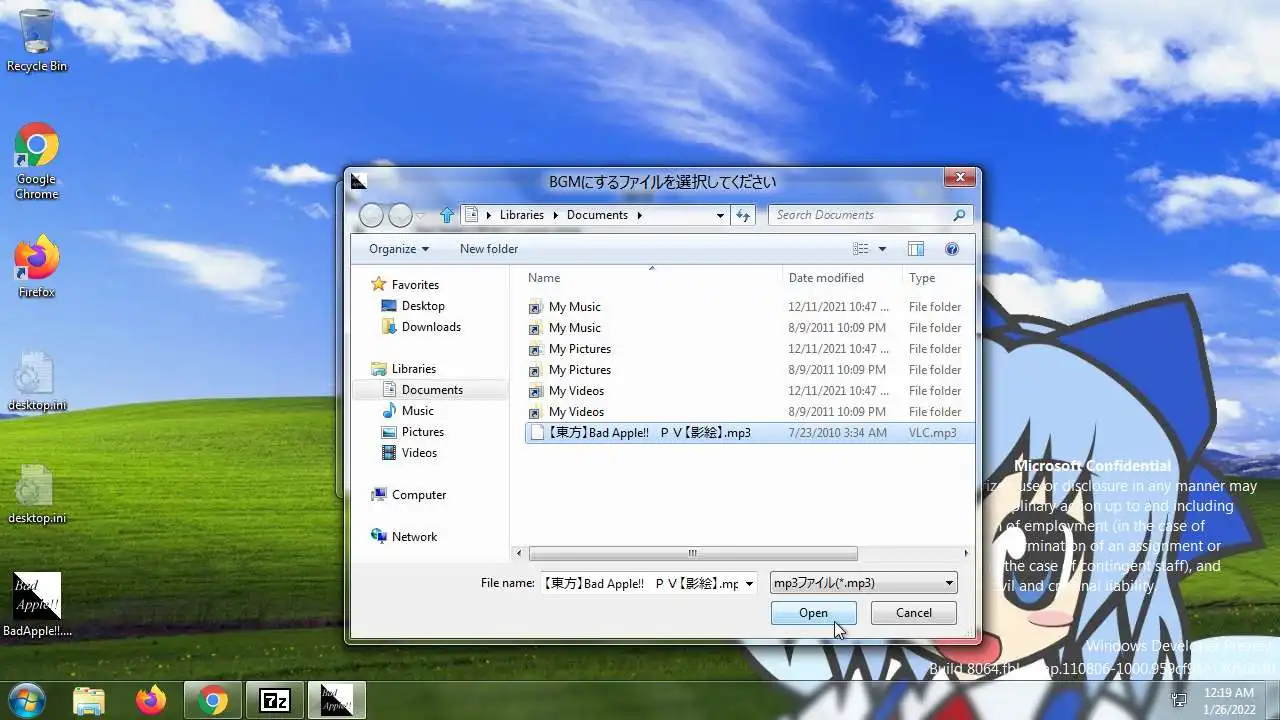Select the Google Chrome desktop shortcut
This screenshot has height=720, width=1280.
click(37, 162)
